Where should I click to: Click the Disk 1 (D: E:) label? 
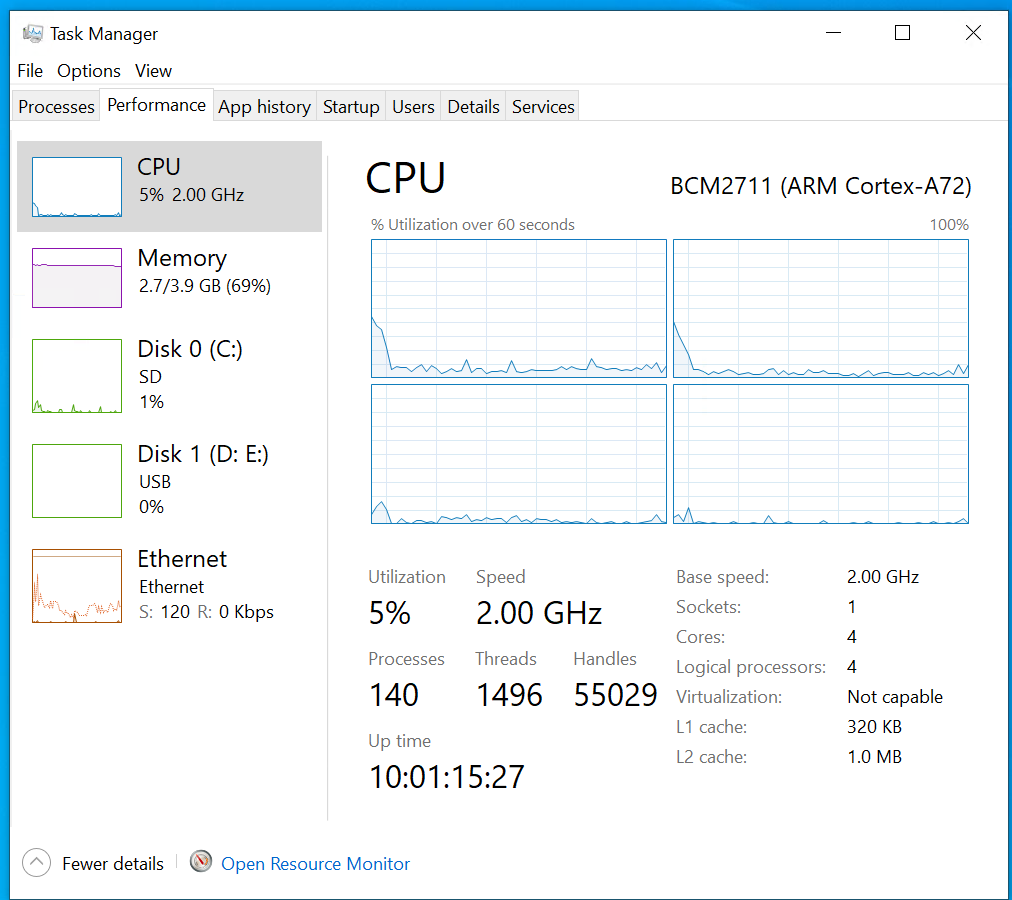pyautogui.click(x=203, y=454)
